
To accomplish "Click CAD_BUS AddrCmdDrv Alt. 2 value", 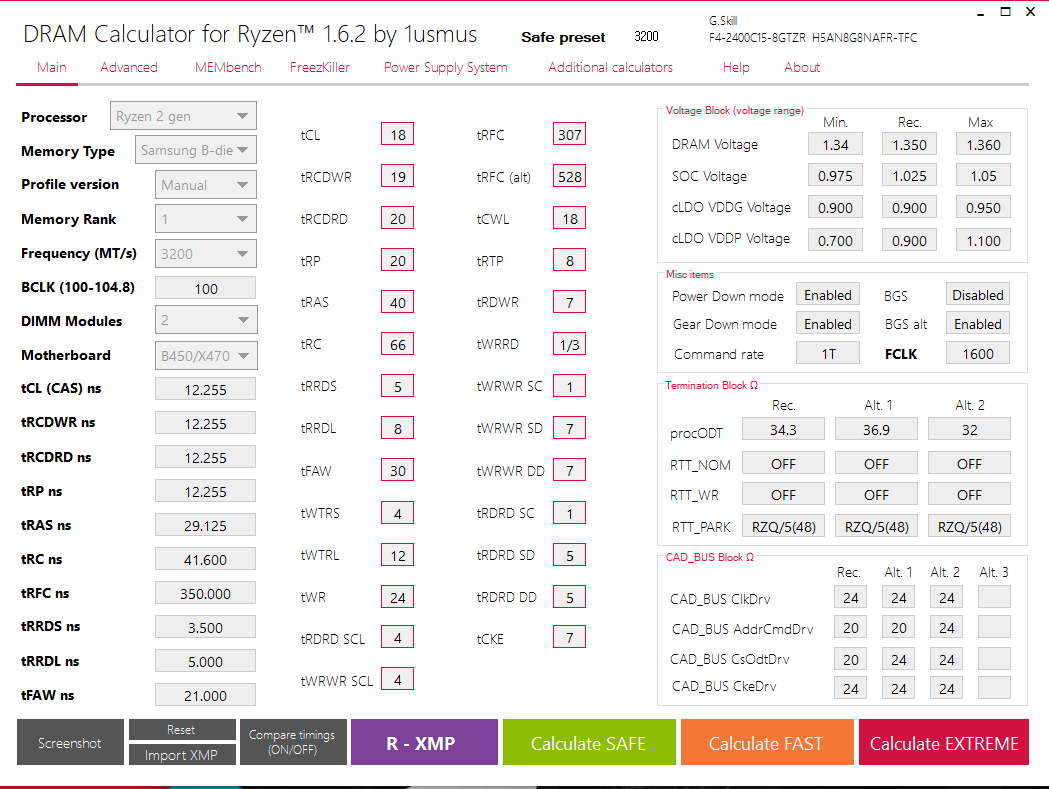I will pos(946,628).
